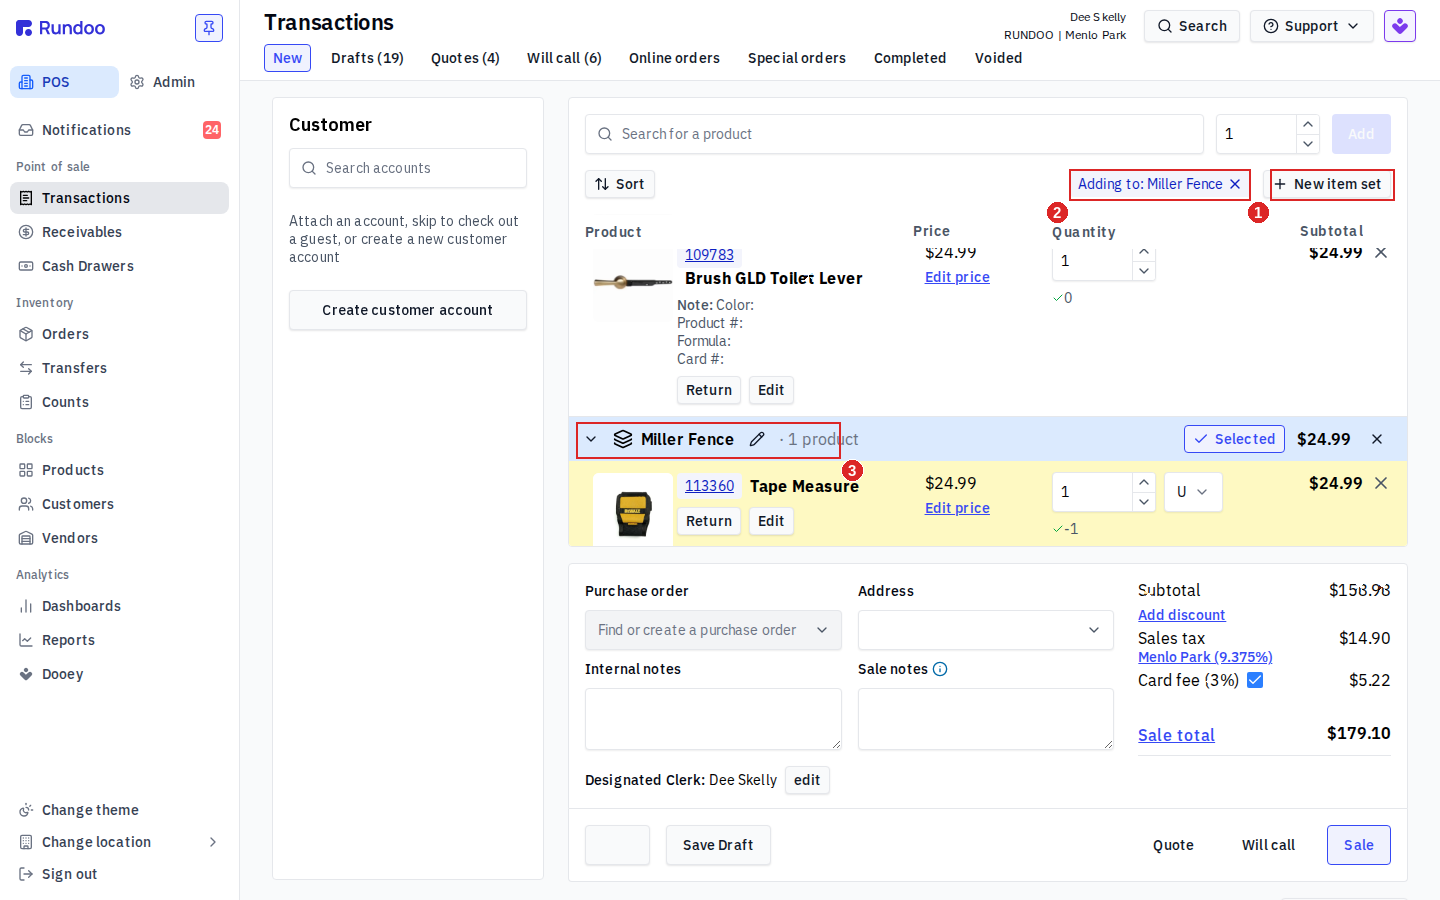This screenshot has width=1440, height=900.
Task: Decrease the add-product quantity stepper
Action: tap(1308, 144)
